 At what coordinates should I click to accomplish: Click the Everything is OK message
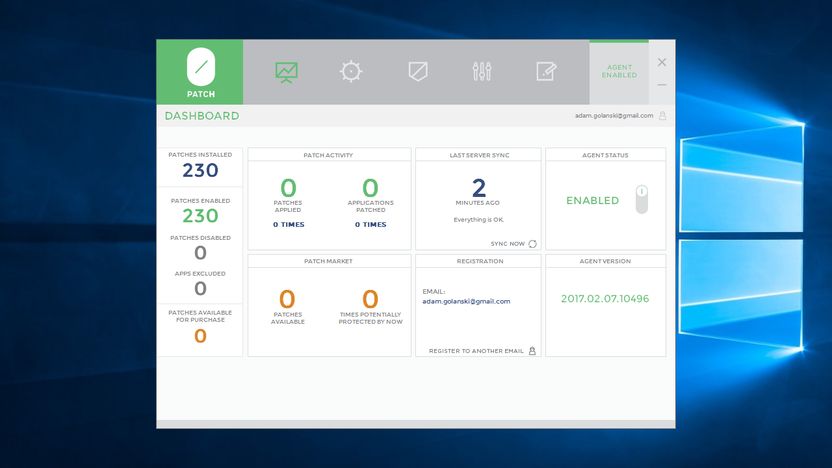479,220
